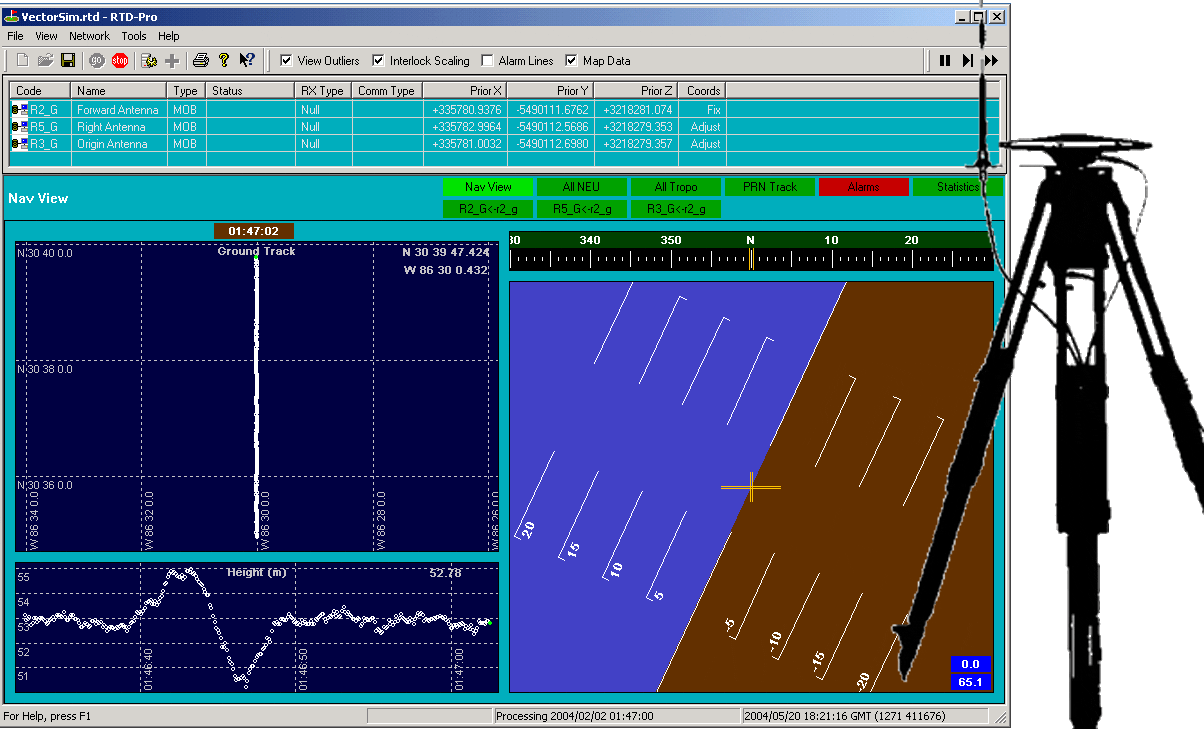Click the Code column header
The image size is (1204, 729).
pos(40,91)
